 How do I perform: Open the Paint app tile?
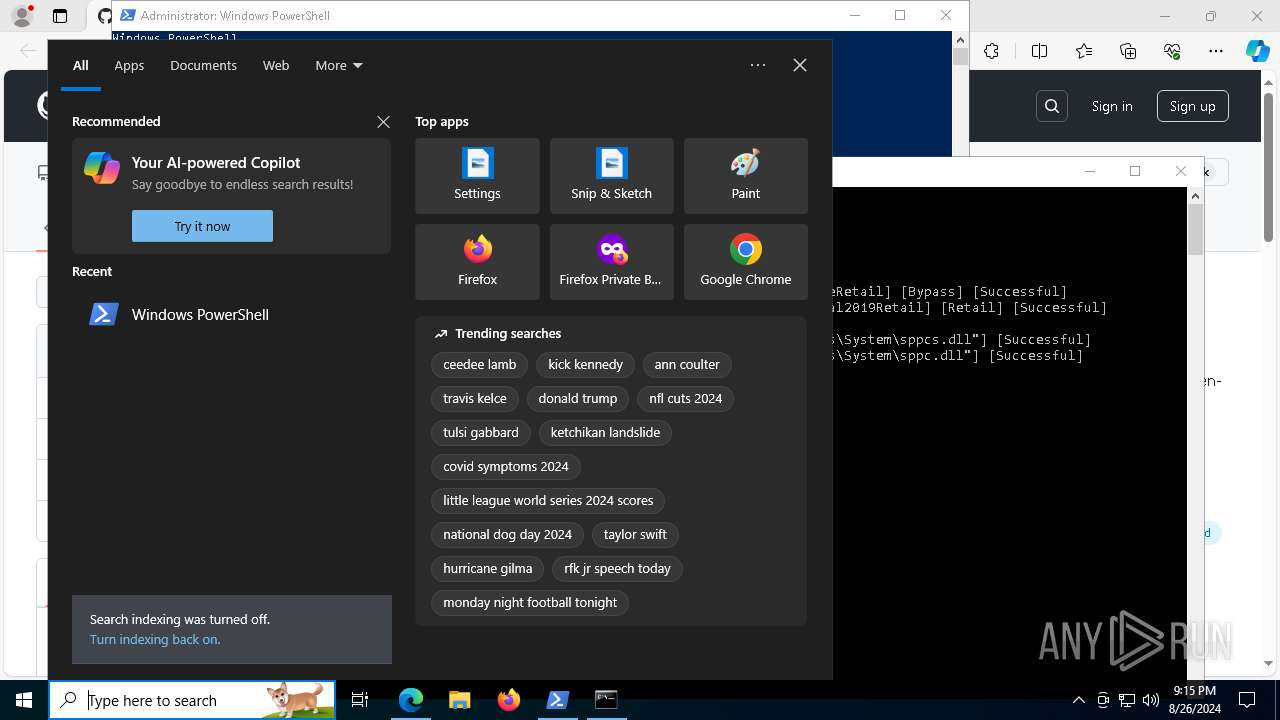point(745,176)
